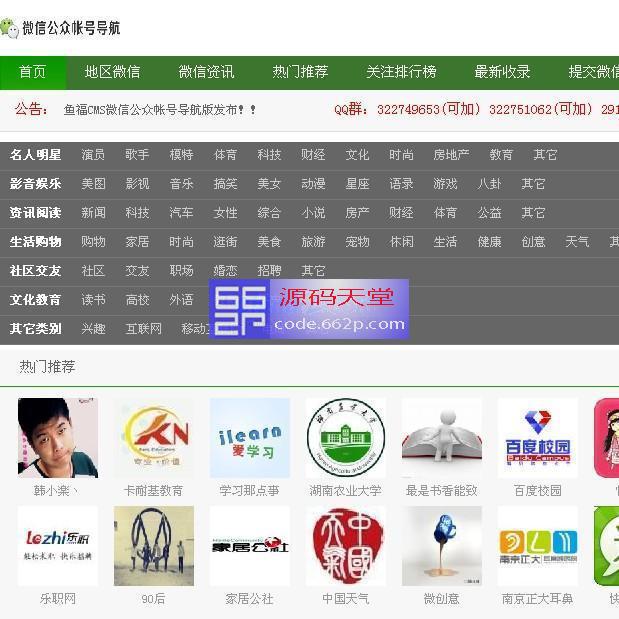Open the 家居公社 logo thumbnail
The width and height of the screenshot is (619, 619).
point(250,546)
